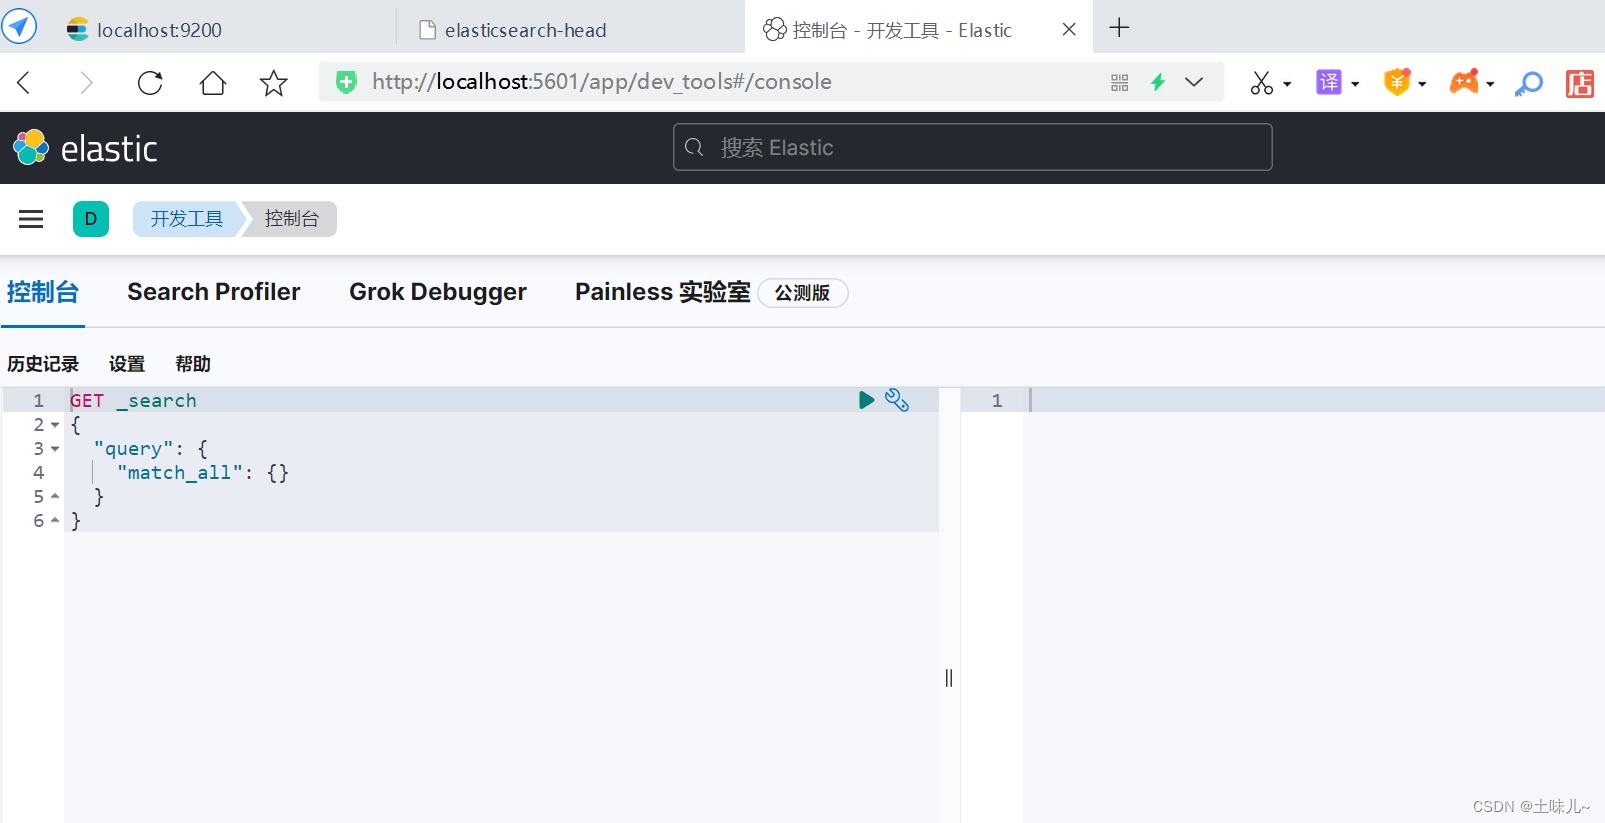The image size is (1605, 823).
Task: Click the game controller icon
Action: 1464,82
